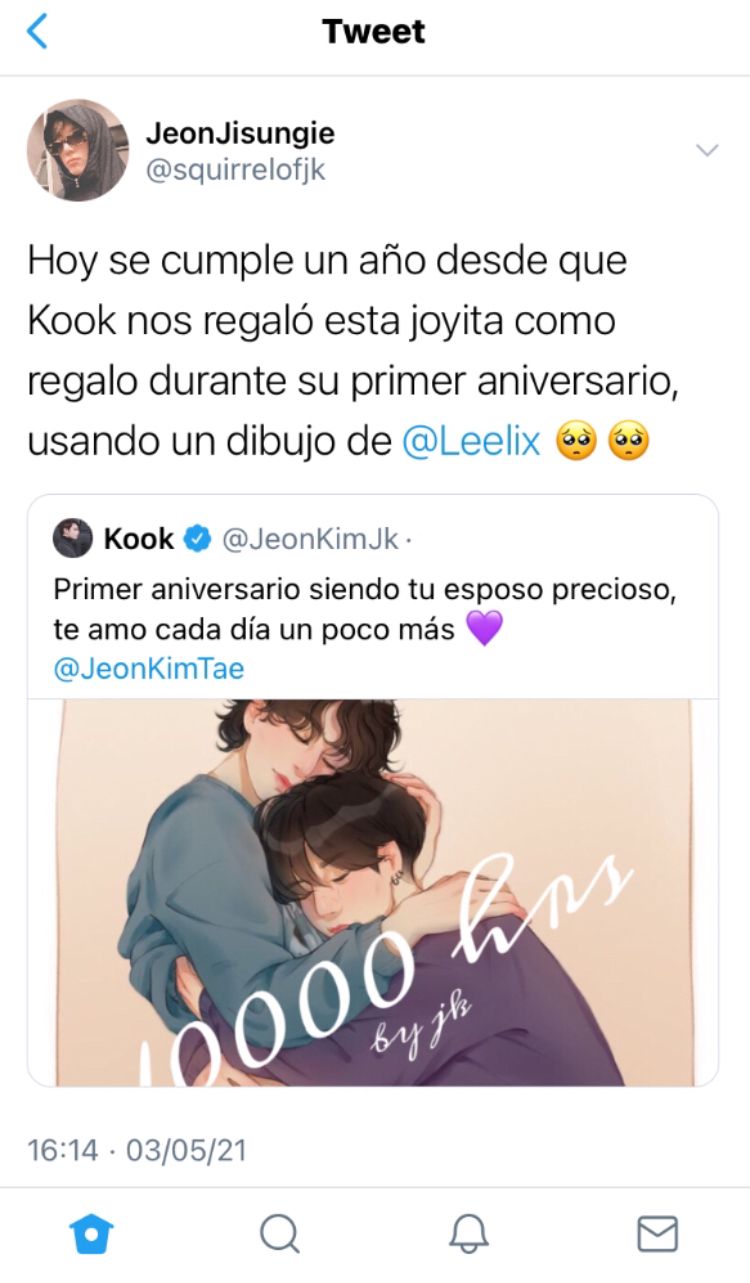Expand the tweet options chevron
Image resolution: width=750 pixels, height=1283 pixels.
click(707, 151)
